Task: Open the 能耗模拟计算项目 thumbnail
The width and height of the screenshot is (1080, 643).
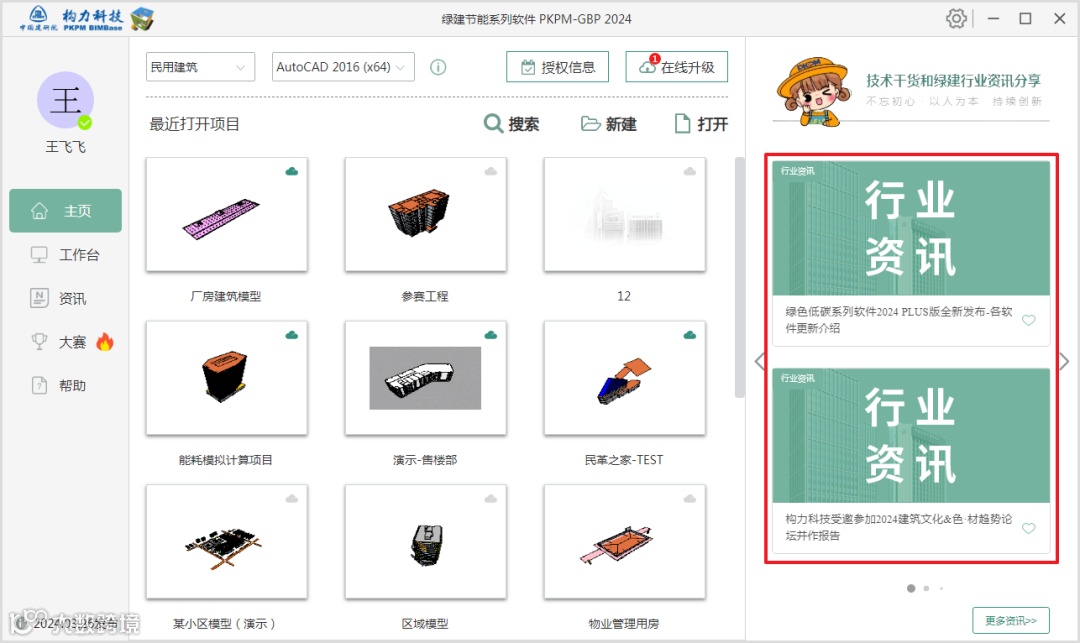Action: pyautogui.click(x=227, y=378)
